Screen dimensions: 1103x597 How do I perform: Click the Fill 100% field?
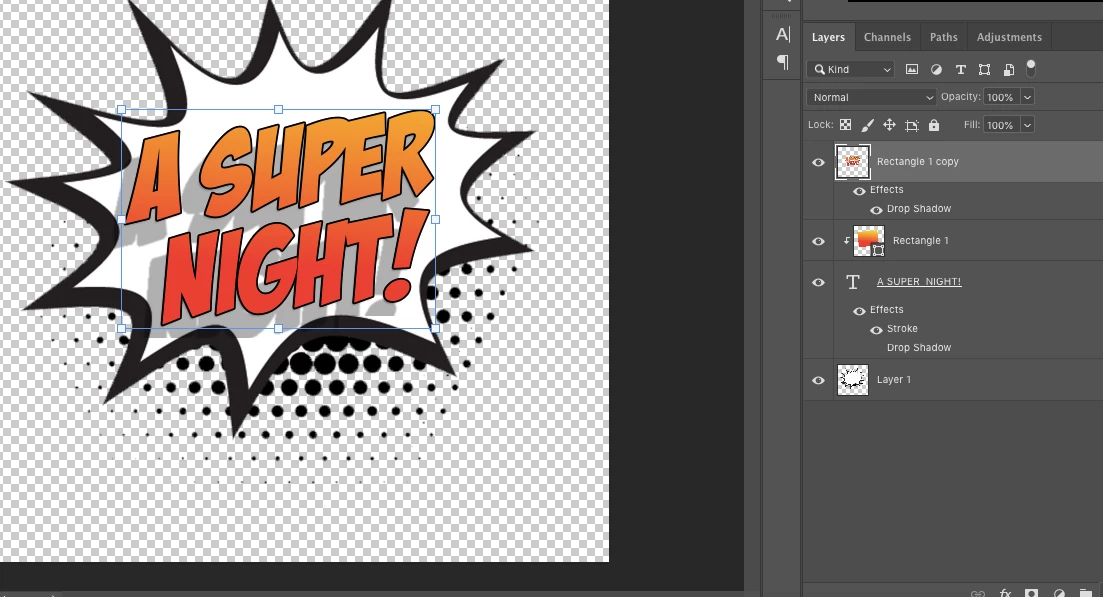1001,125
